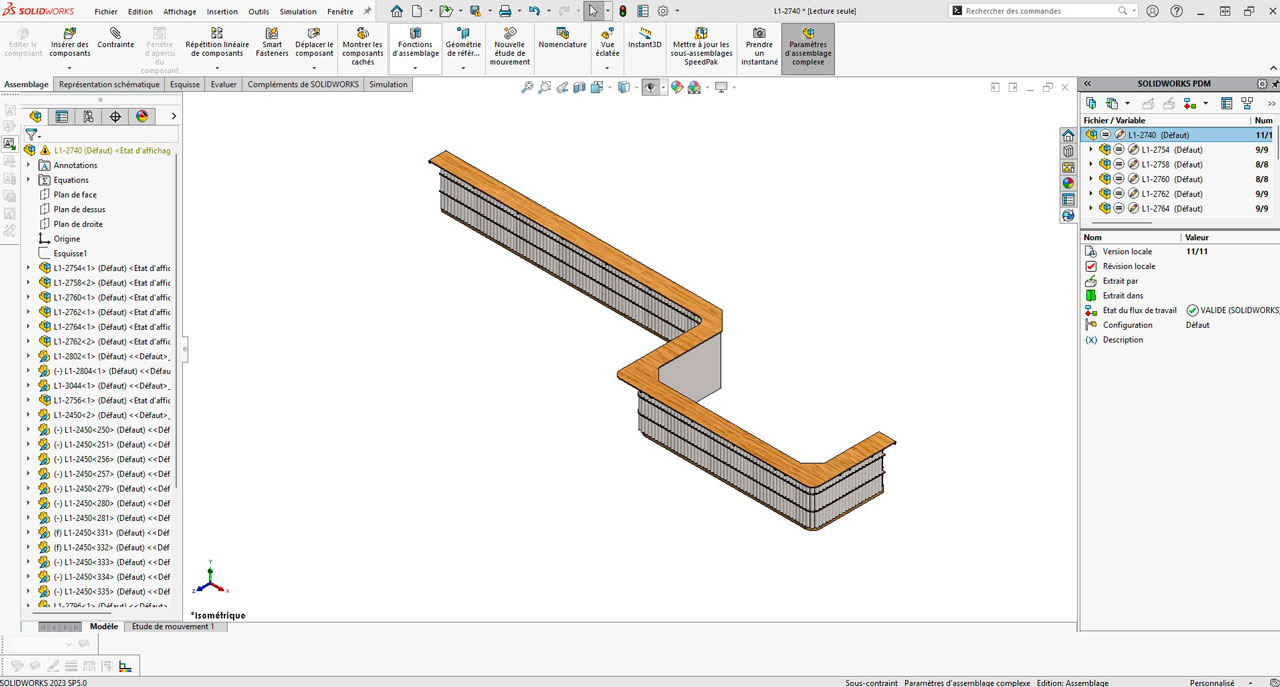Image resolution: width=1280 pixels, height=687 pixels.
Task: Open the ConfigurationManager tab icon
Action: (x=89, y=117)
